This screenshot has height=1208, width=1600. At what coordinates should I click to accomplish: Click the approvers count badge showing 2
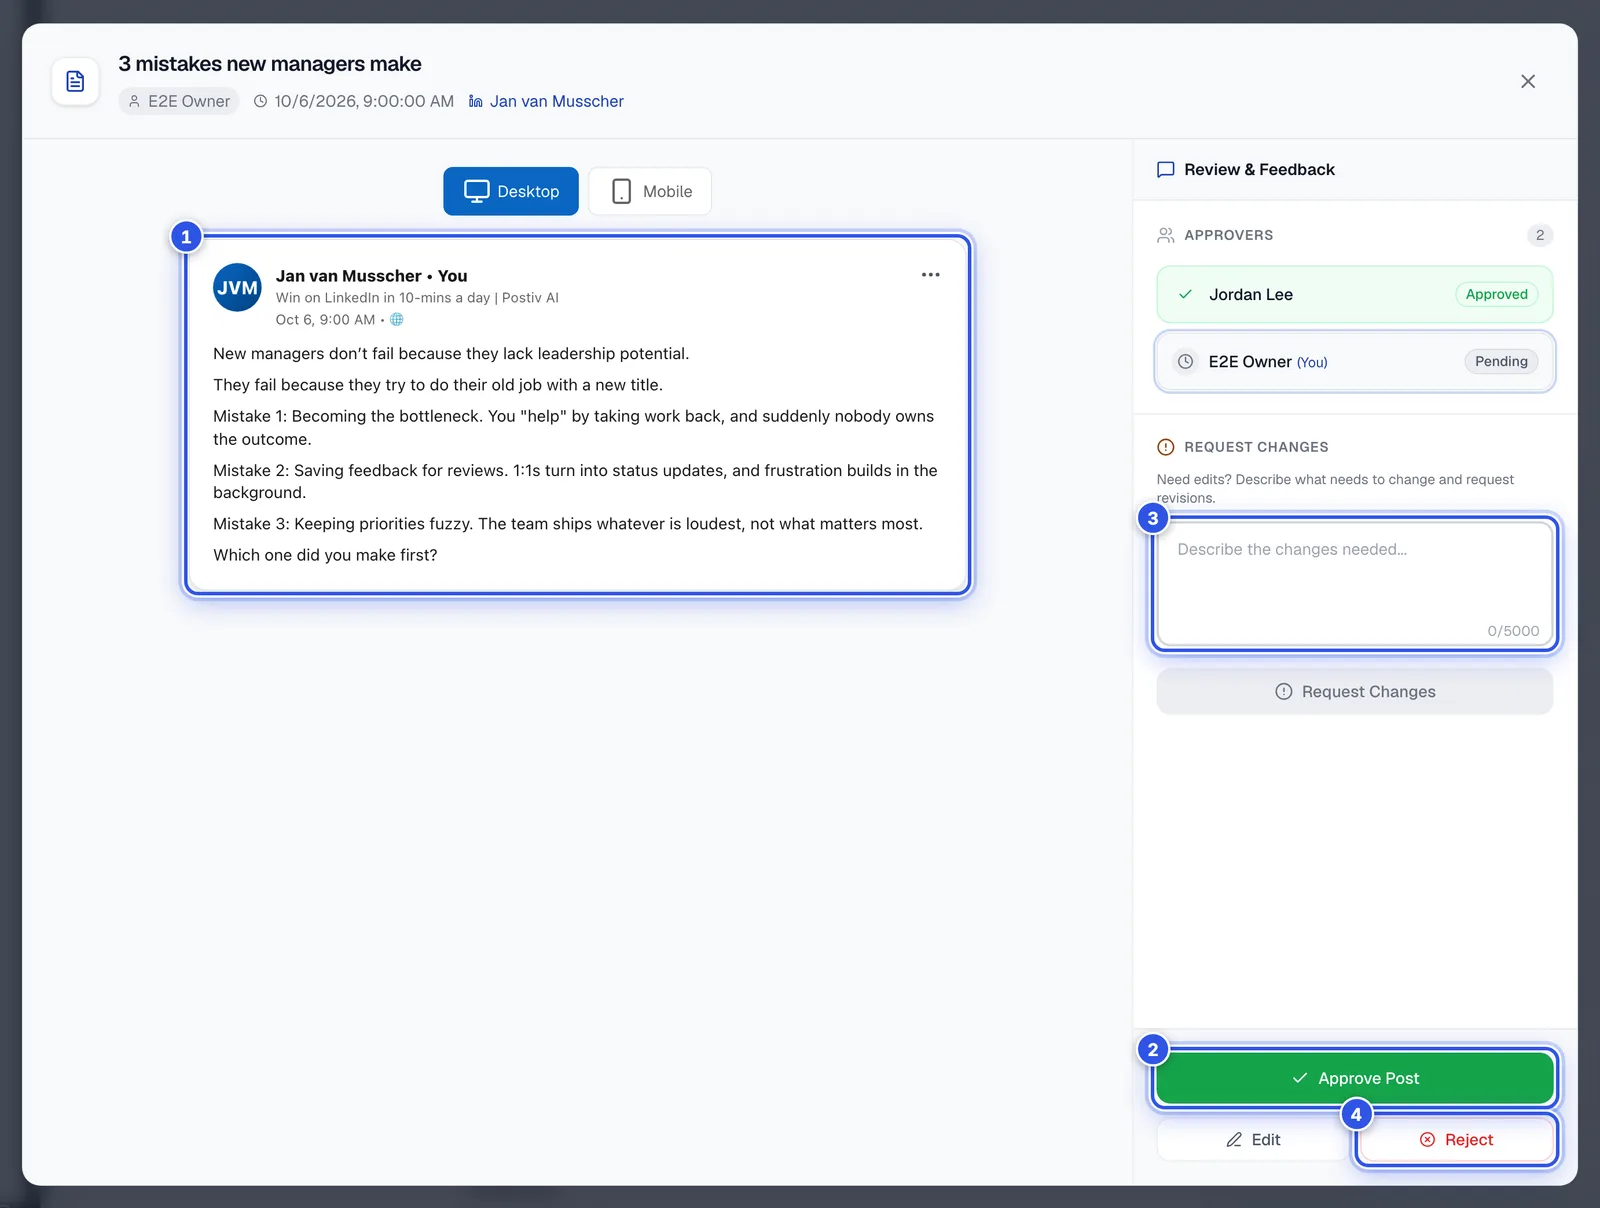point(1540,236)
